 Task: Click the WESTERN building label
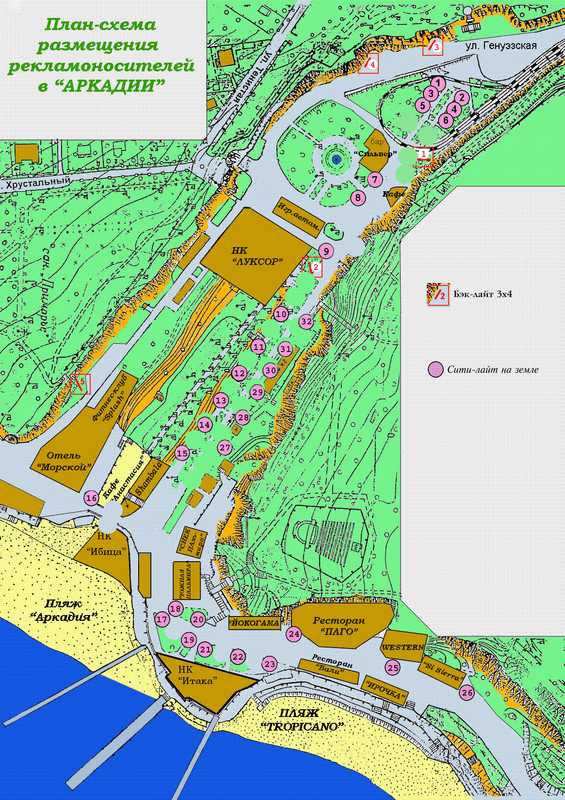[x=404, y=647]
